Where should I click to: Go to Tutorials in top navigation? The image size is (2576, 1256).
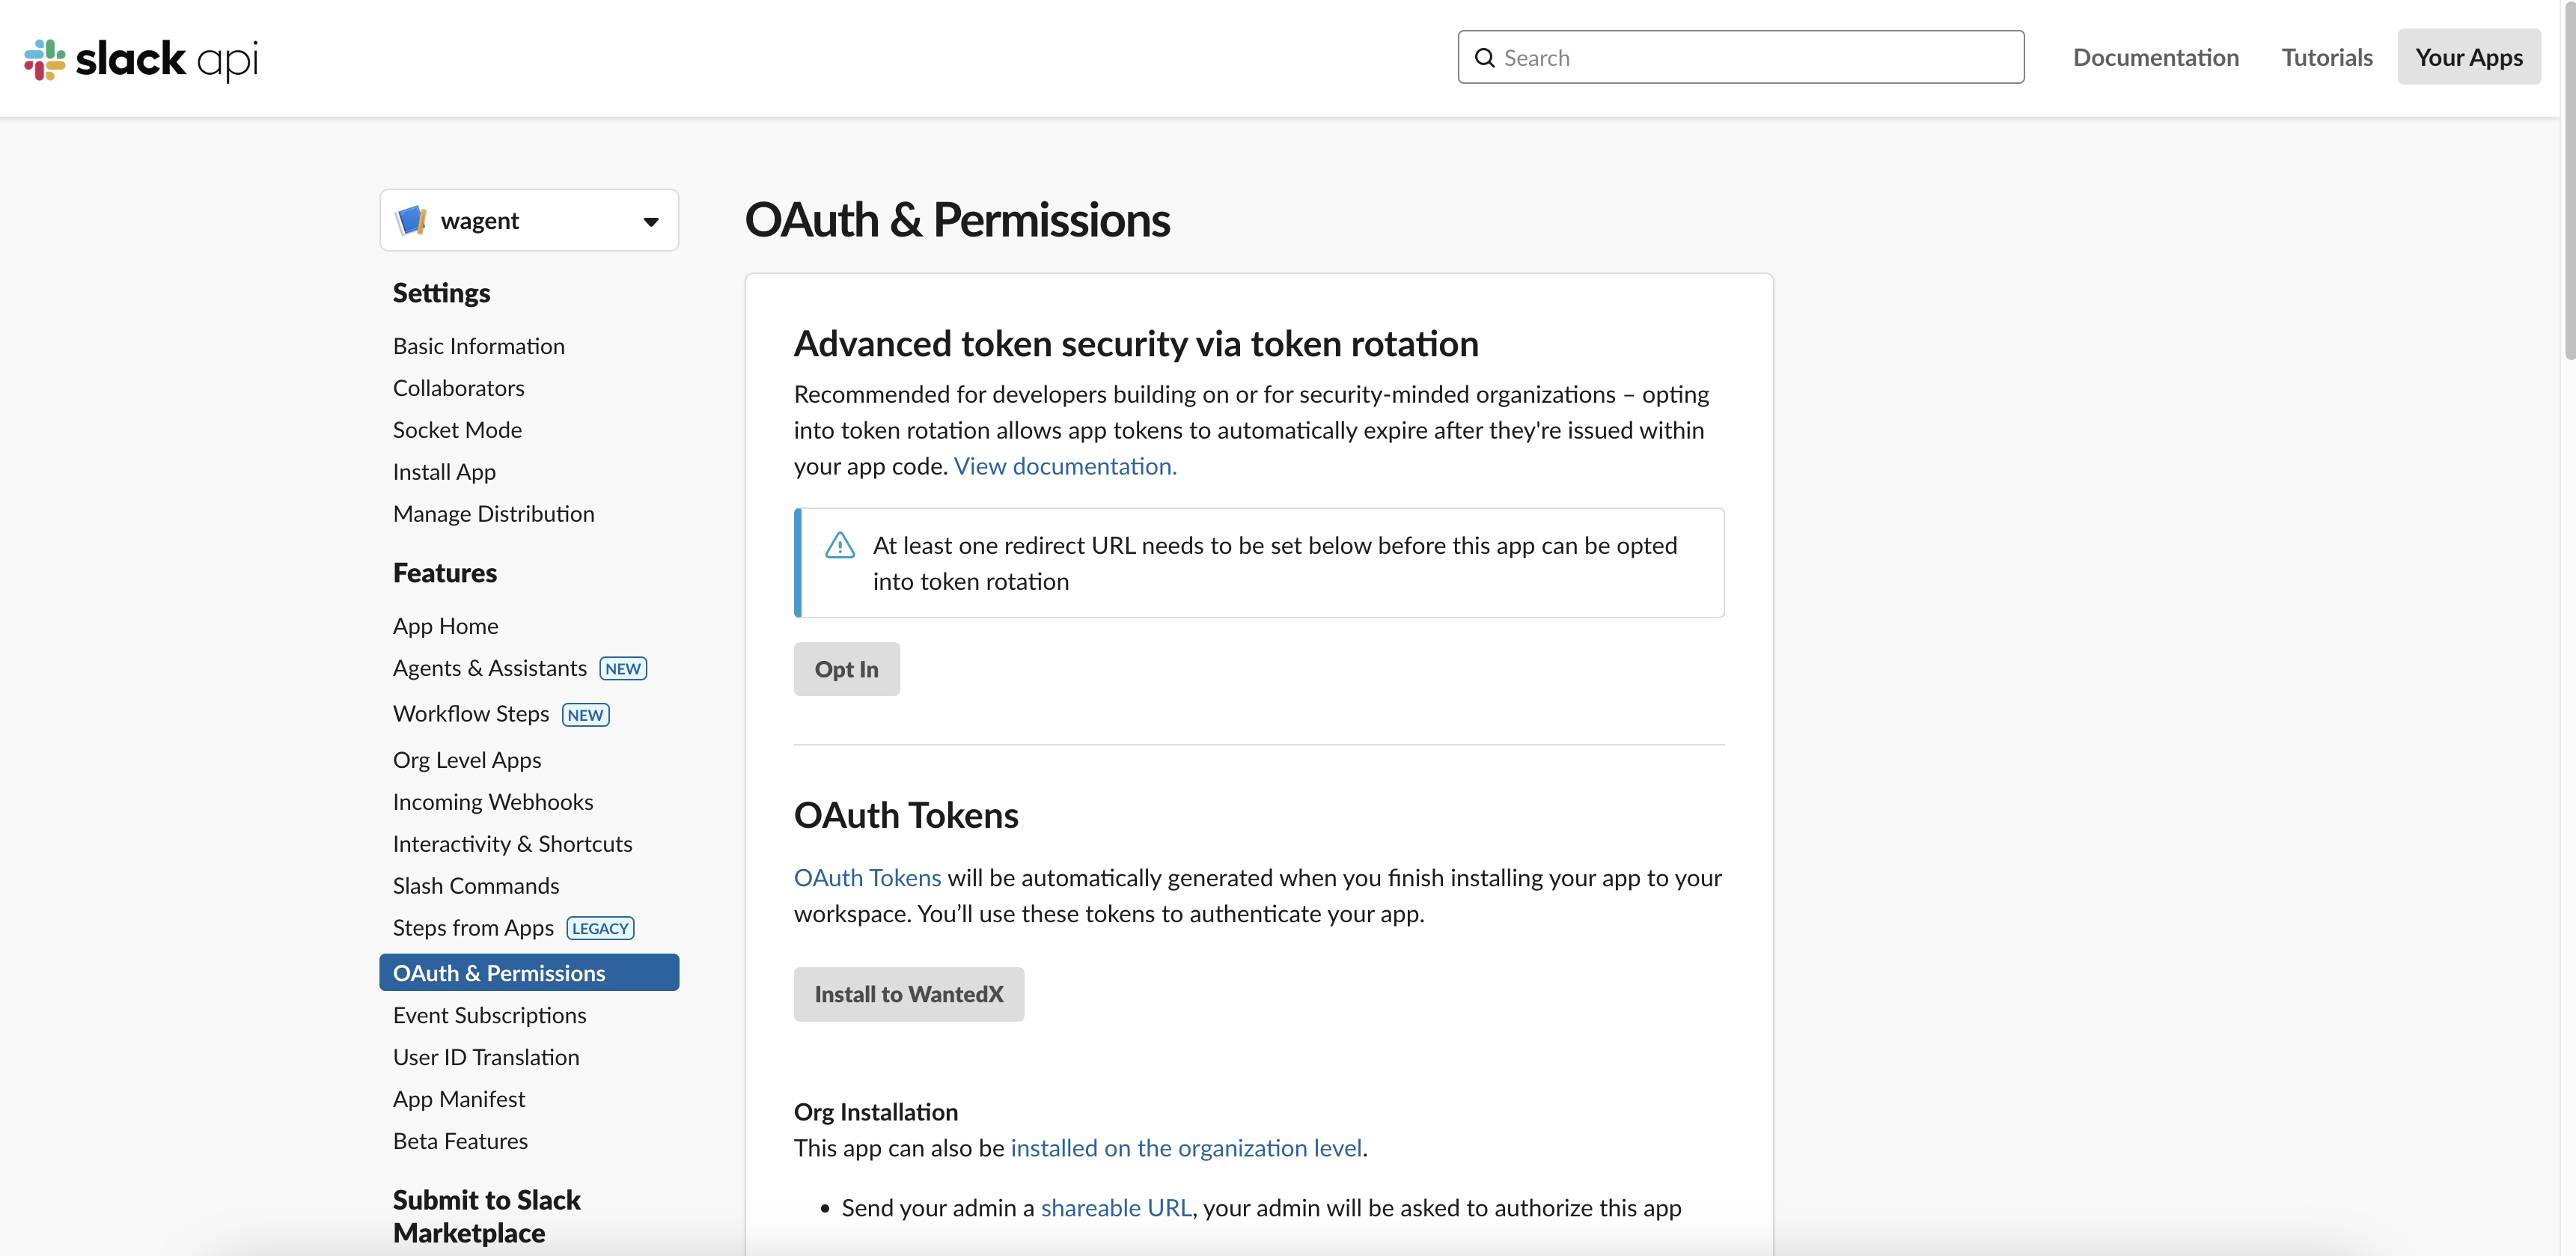click(2327, 57)
